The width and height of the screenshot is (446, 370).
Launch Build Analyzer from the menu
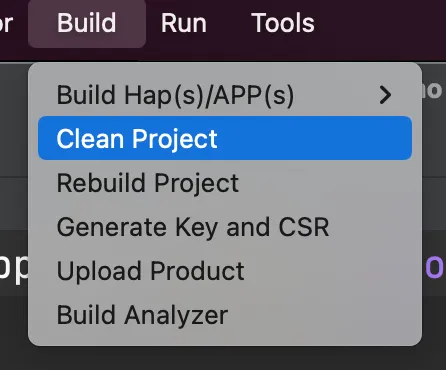[225, 315]
